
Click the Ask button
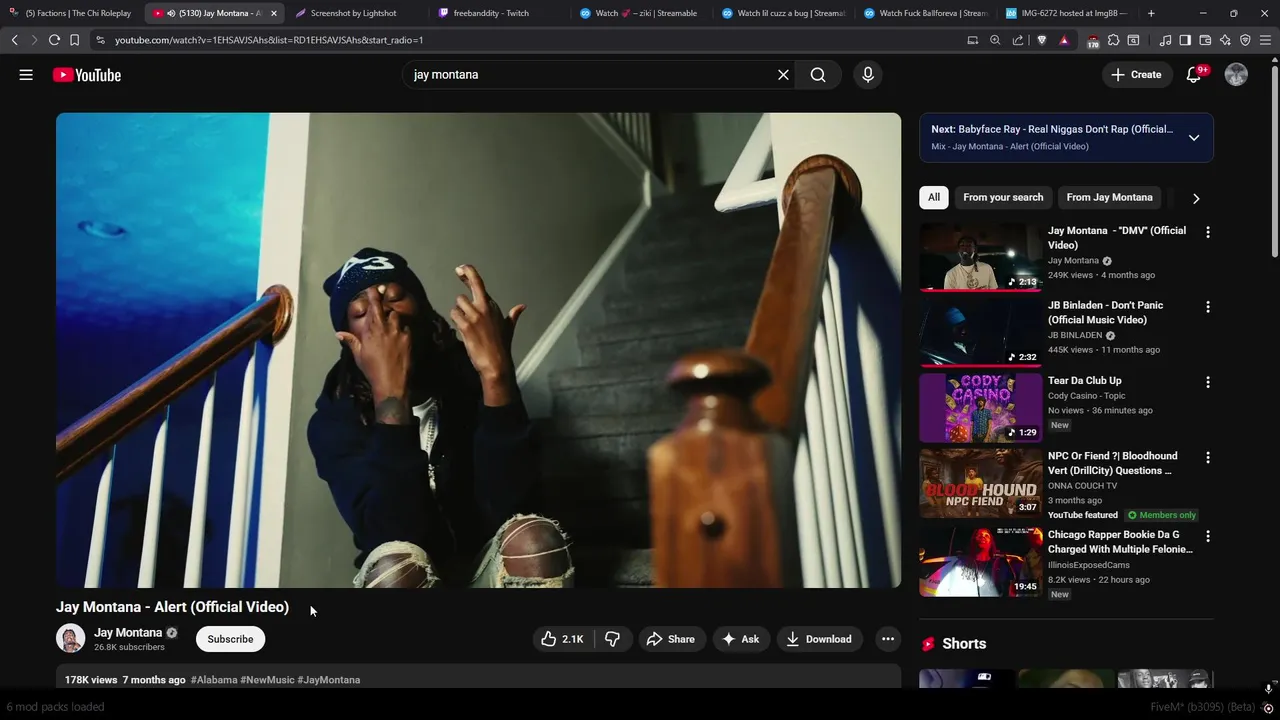741,639
